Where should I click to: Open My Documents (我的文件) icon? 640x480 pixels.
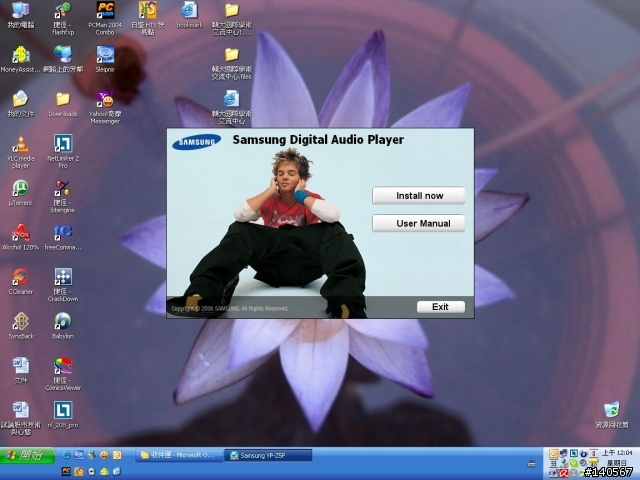(20, 104)
